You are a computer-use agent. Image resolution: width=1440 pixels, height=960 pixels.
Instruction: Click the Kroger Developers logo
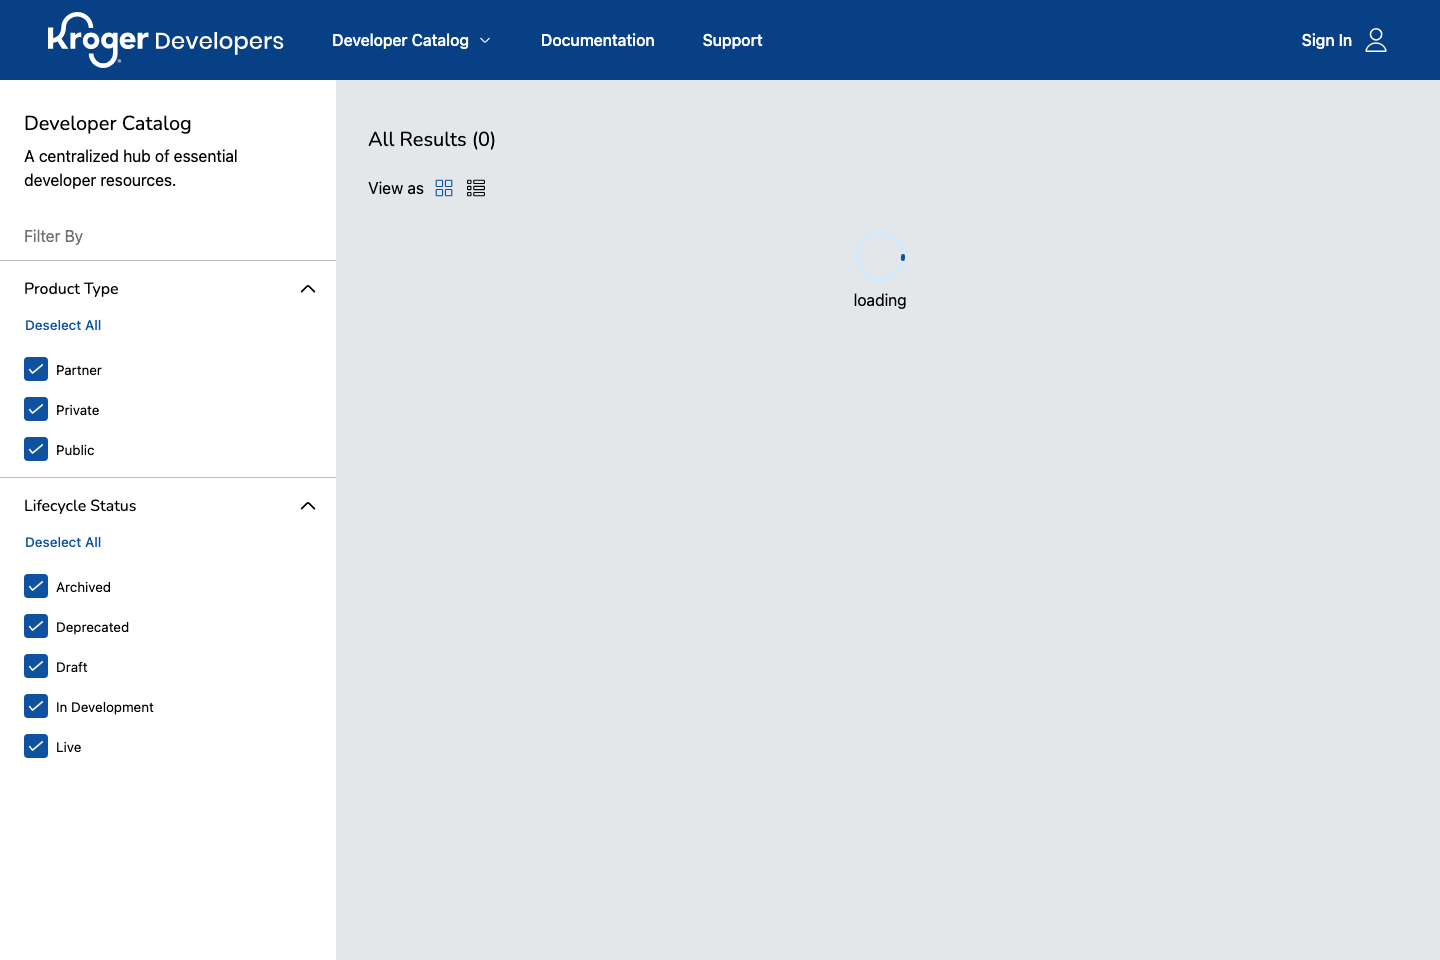(165, 40)
